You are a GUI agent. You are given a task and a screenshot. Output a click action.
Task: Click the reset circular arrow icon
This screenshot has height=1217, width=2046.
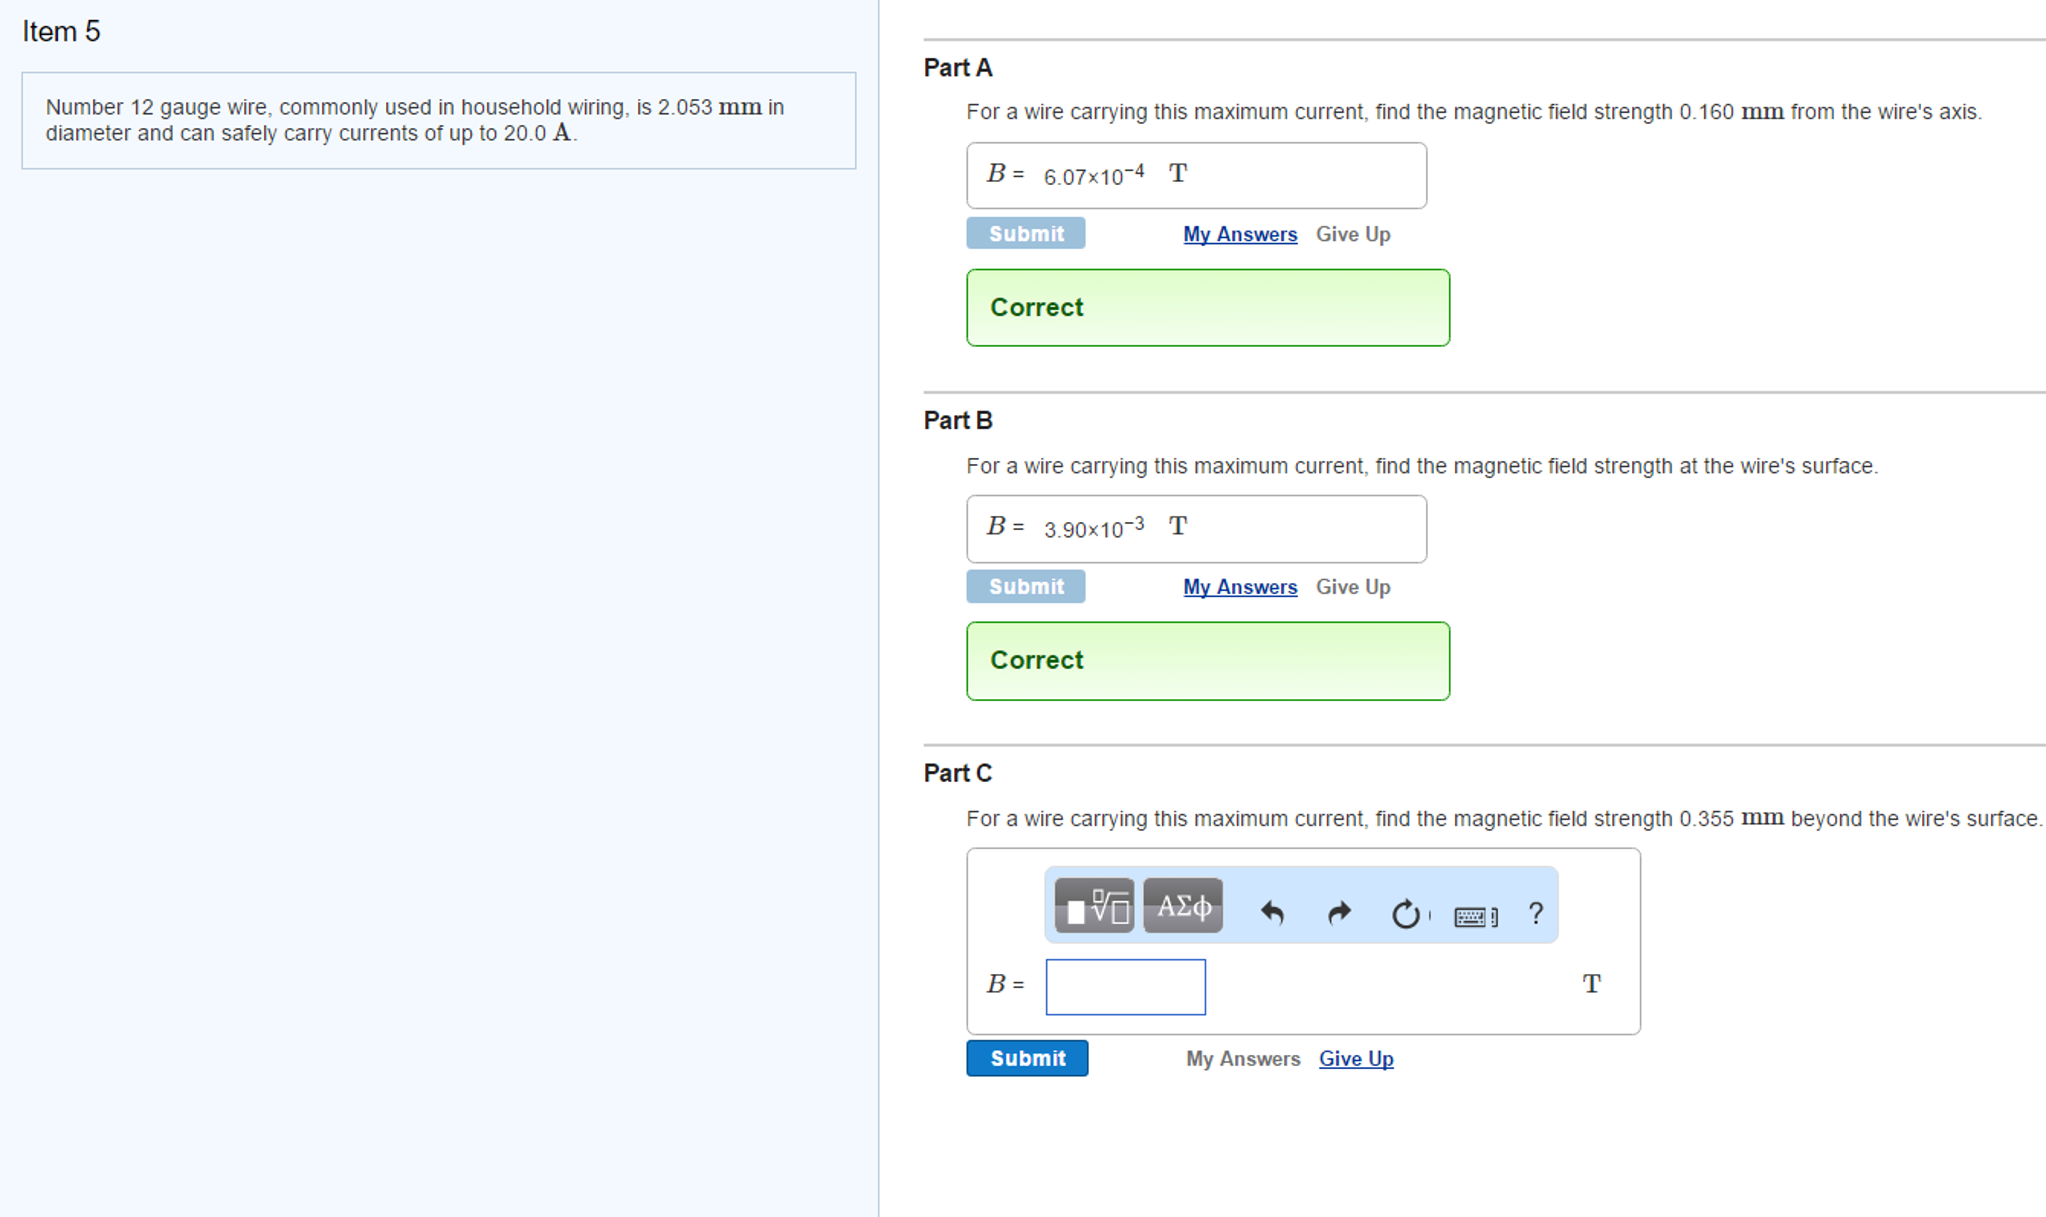coord(1405,913)
